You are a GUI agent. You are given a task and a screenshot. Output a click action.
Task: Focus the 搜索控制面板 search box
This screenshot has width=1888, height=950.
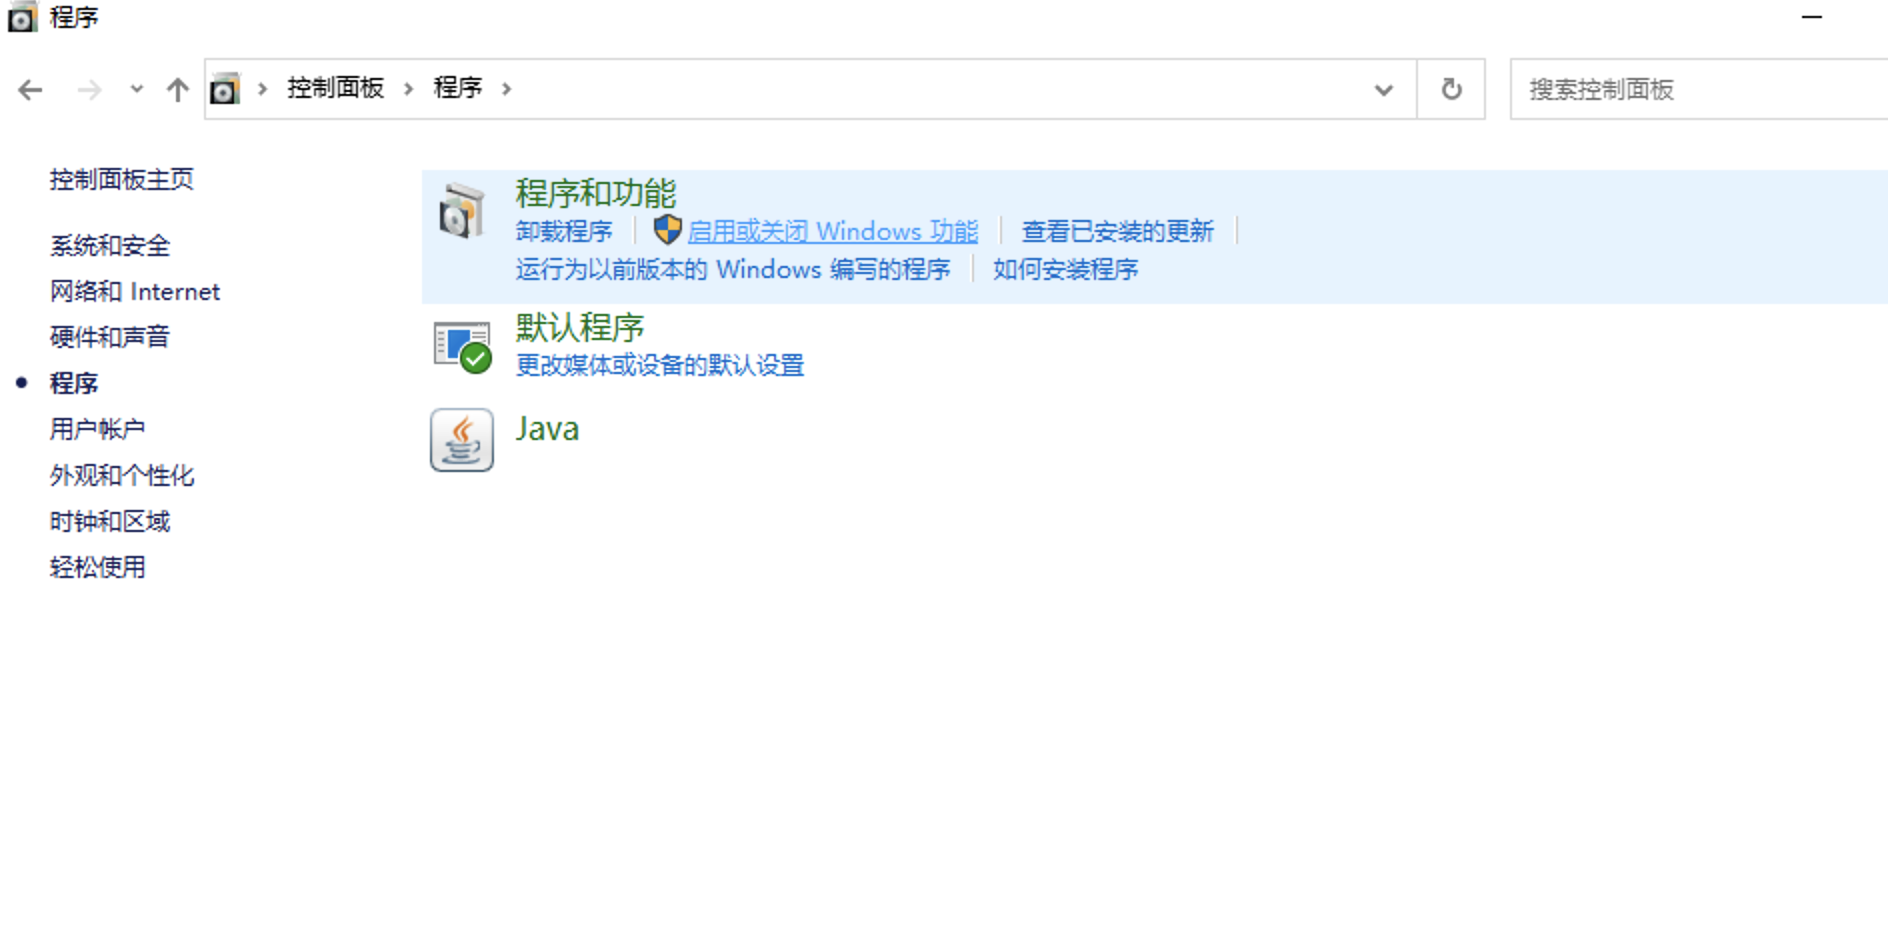(1698, 90)
